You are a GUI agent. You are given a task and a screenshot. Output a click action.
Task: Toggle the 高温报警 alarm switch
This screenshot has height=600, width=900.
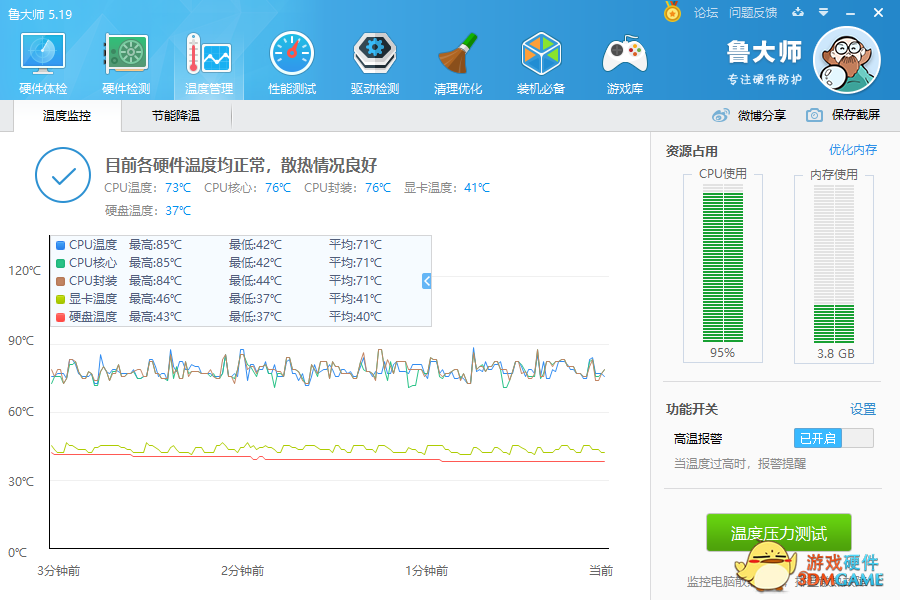[833, 438]
